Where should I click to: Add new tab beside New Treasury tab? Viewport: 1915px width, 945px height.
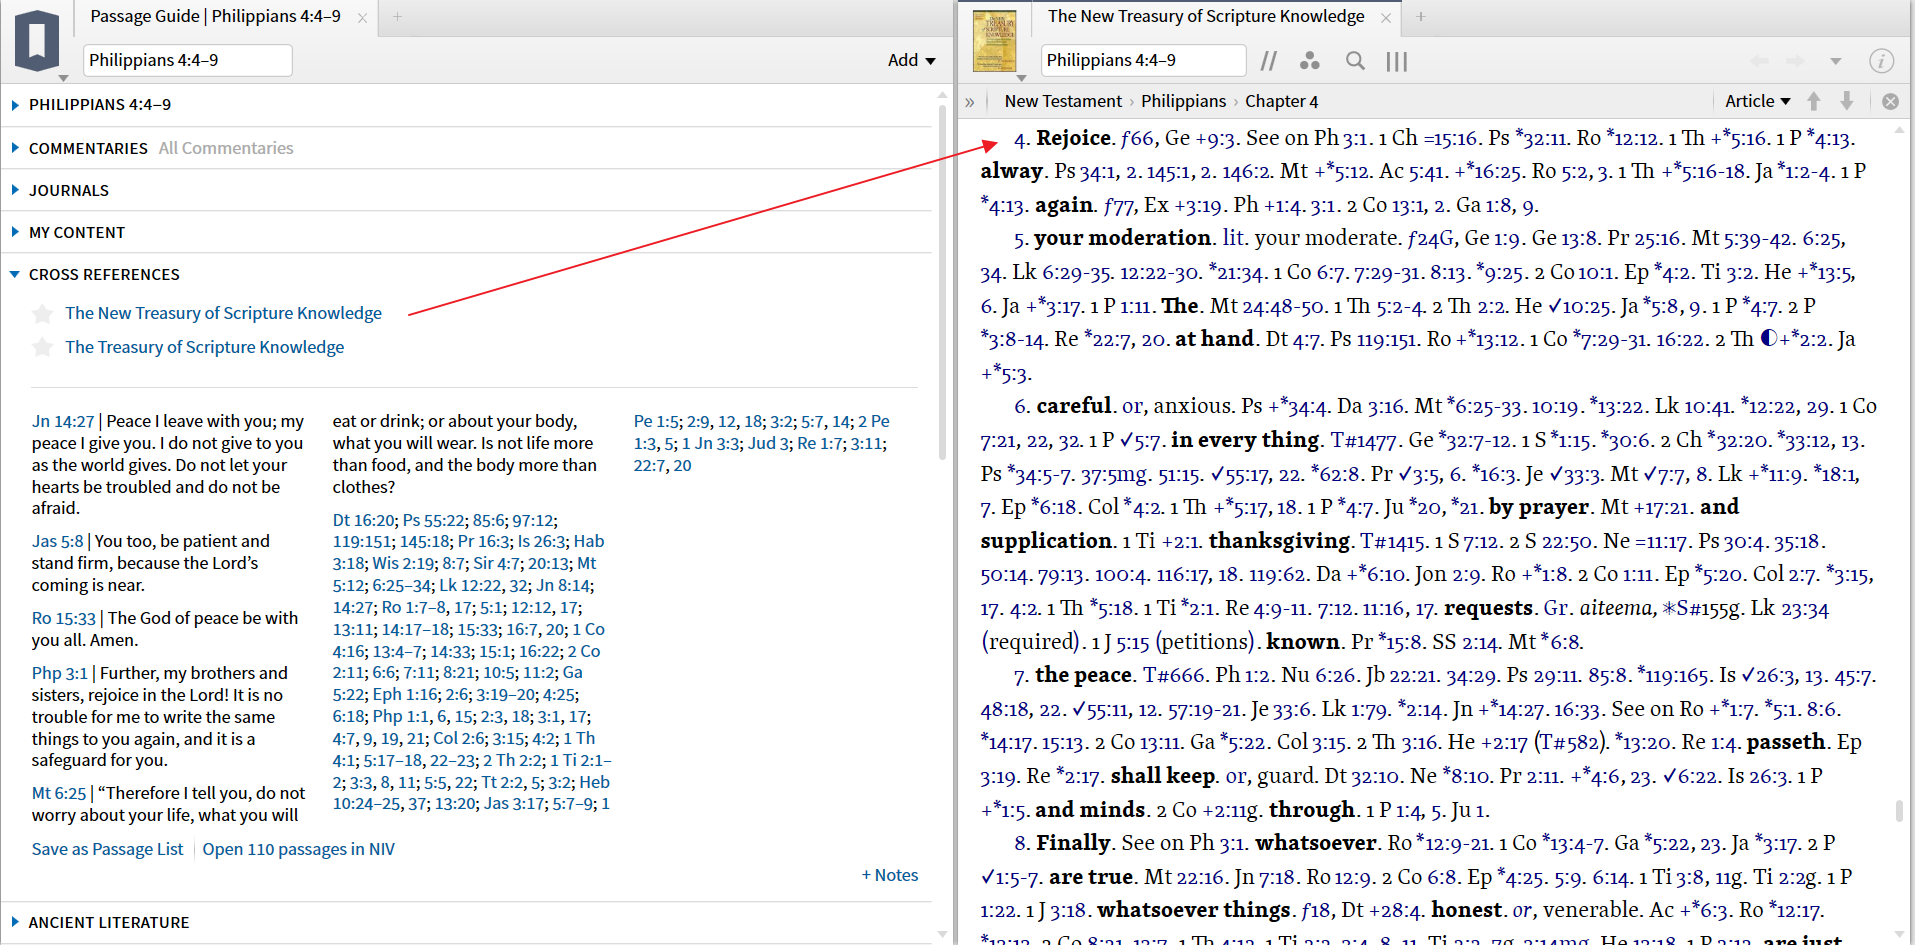coord(1421,16)
